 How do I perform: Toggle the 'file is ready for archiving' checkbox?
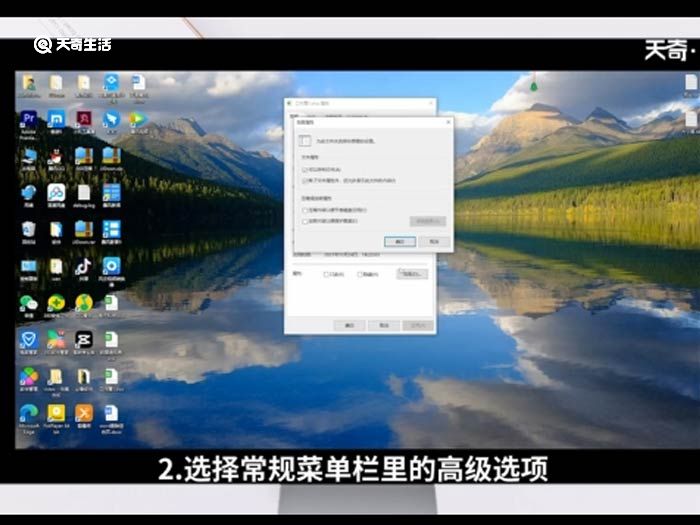click(x=305, y=170)
